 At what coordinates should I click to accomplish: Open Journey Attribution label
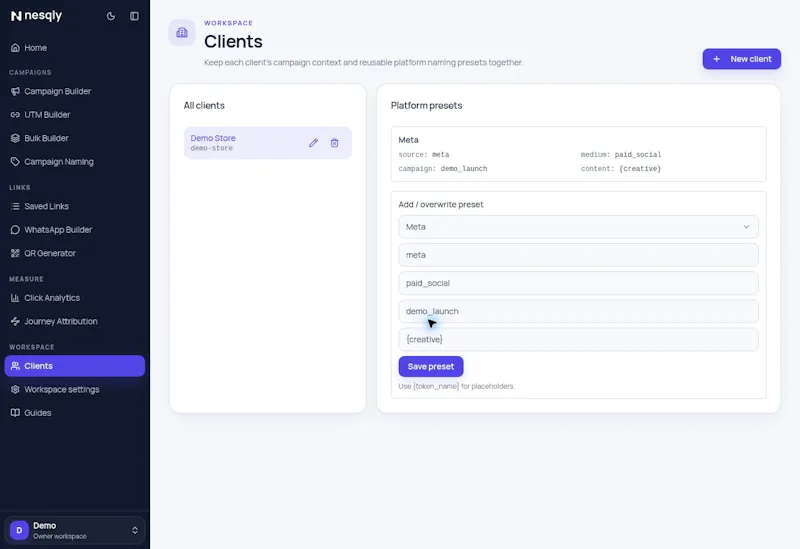click(61, 321)
